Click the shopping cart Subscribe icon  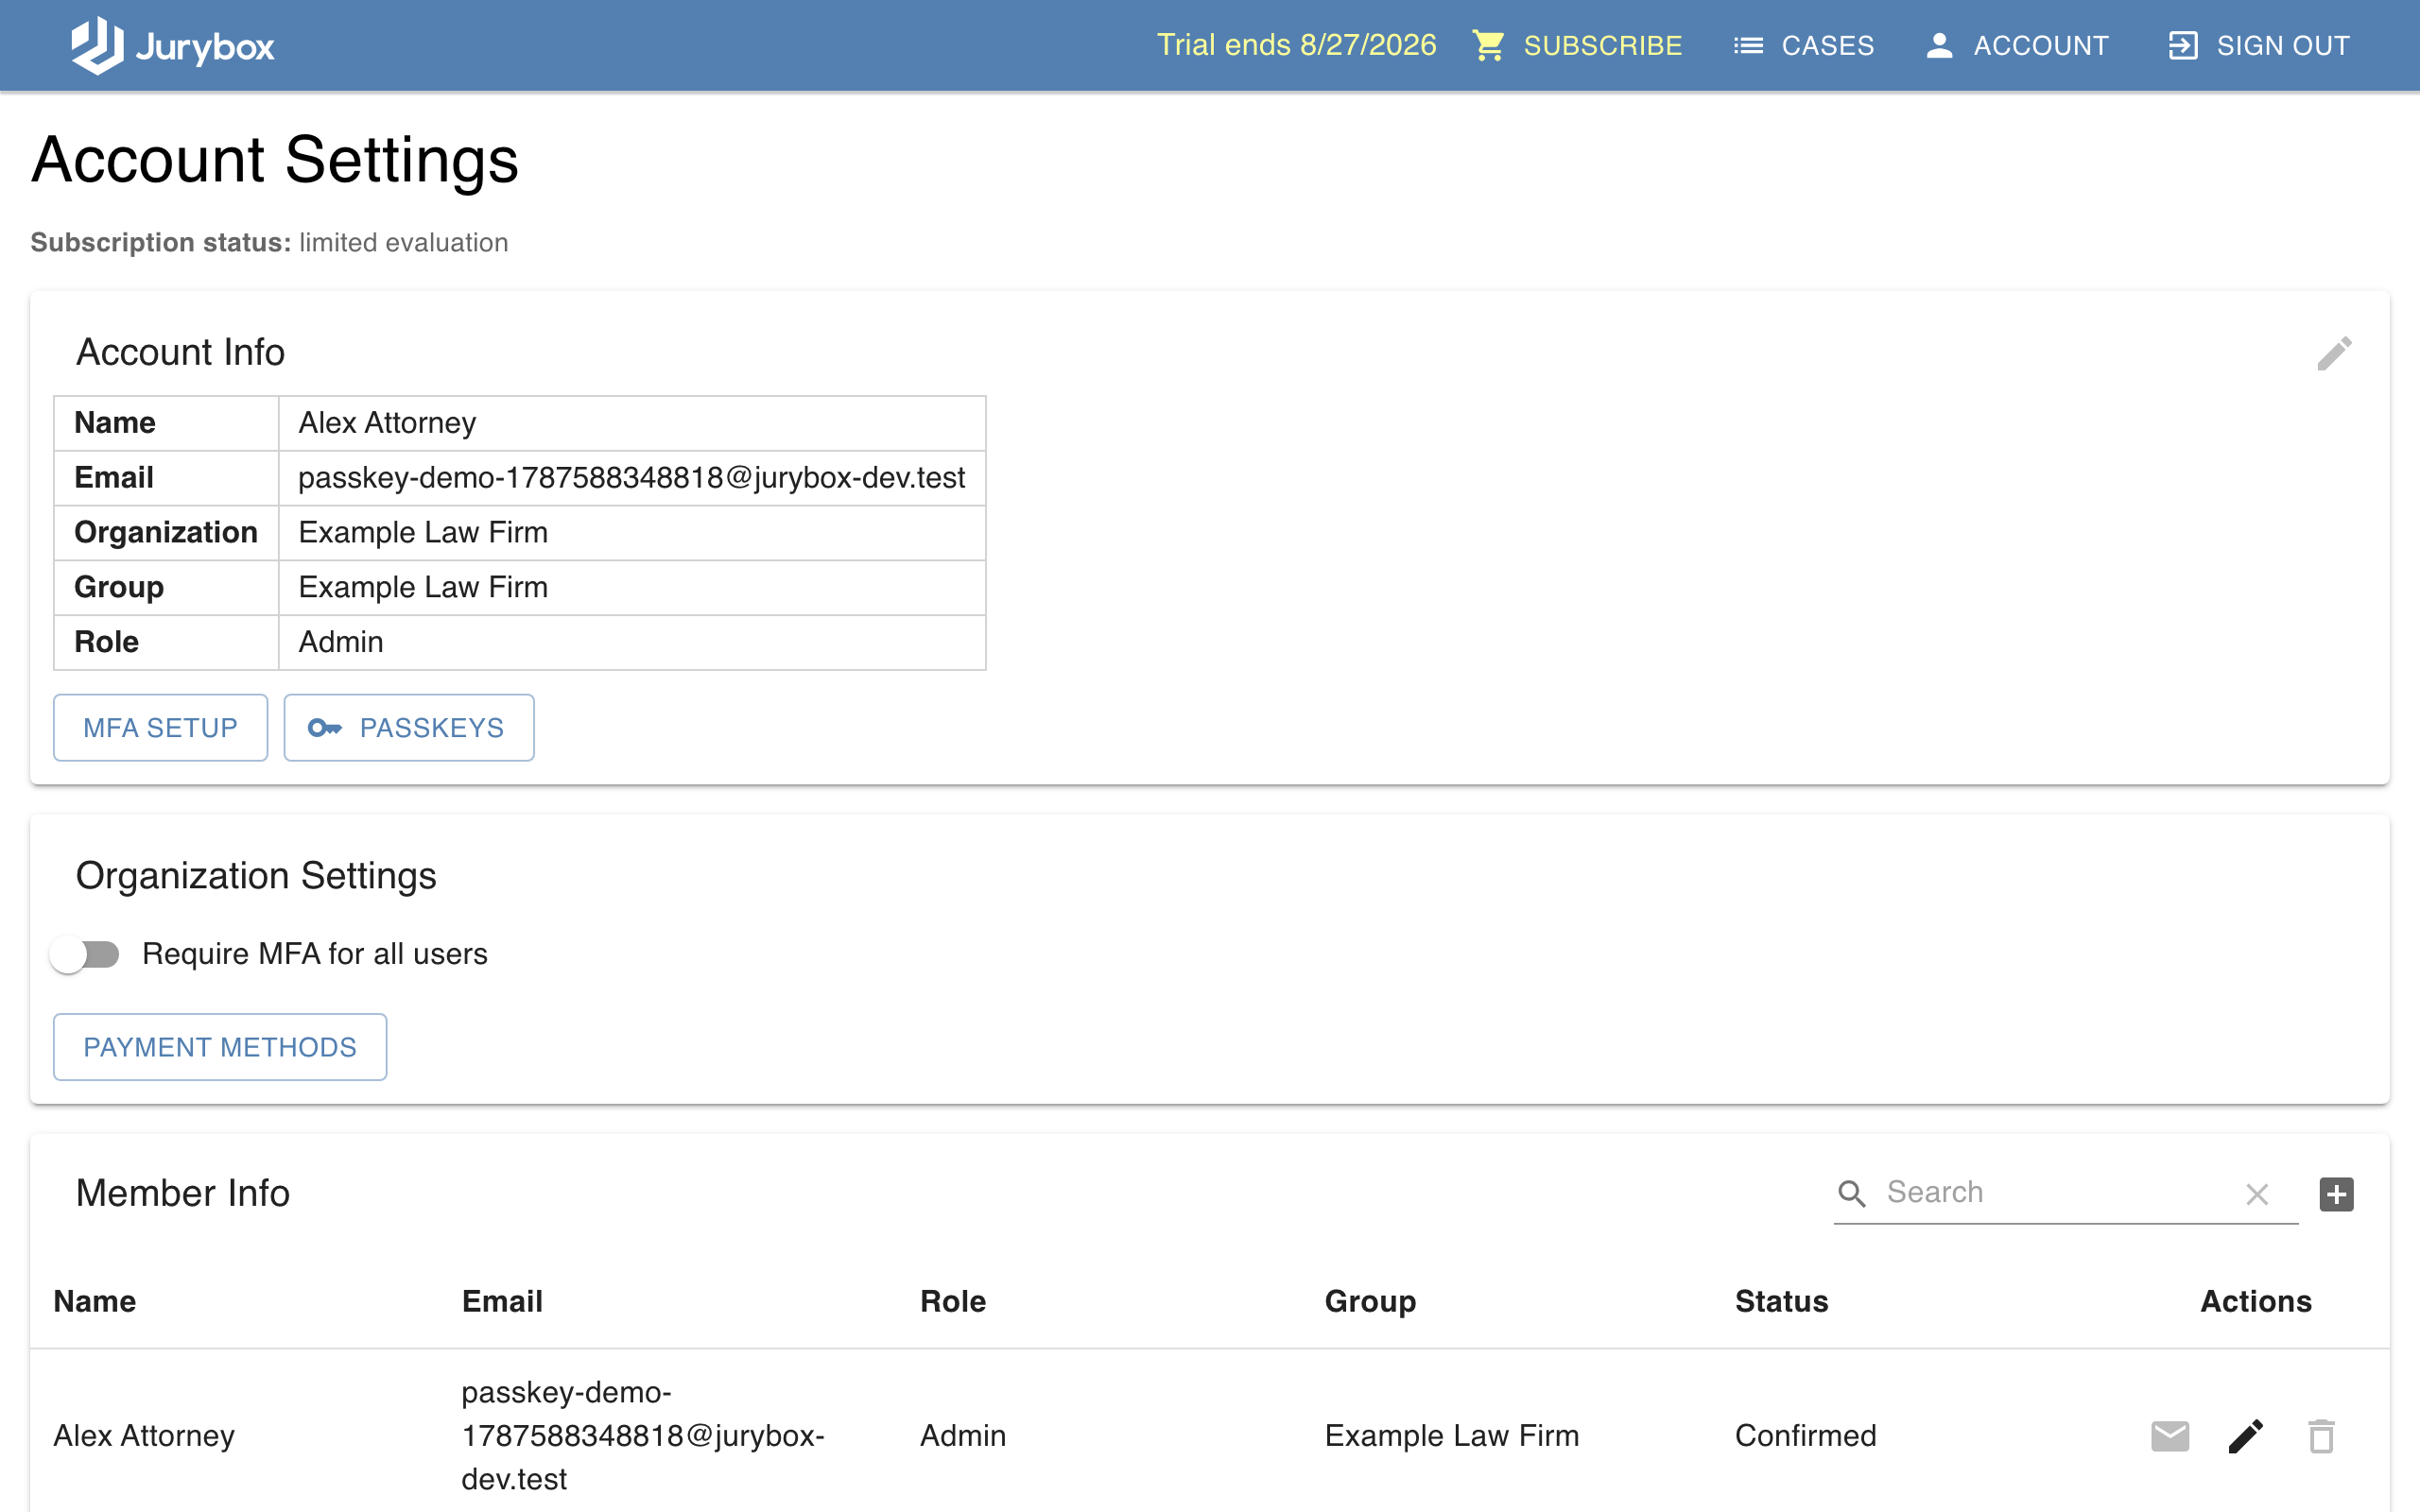[1488, 46]
